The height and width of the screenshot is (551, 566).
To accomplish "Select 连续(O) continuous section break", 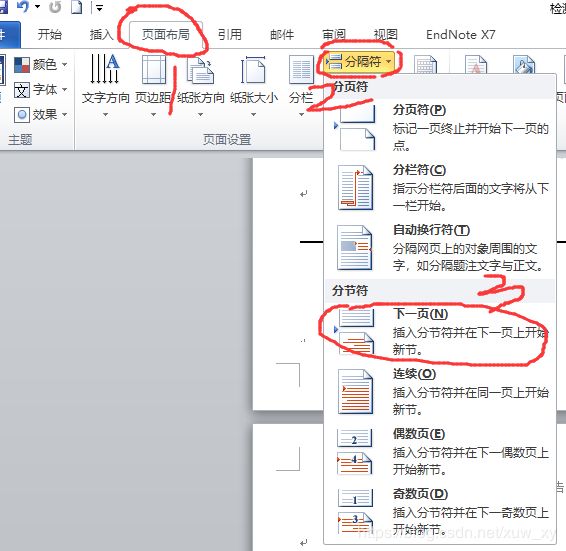I will (x=439, y=392).
